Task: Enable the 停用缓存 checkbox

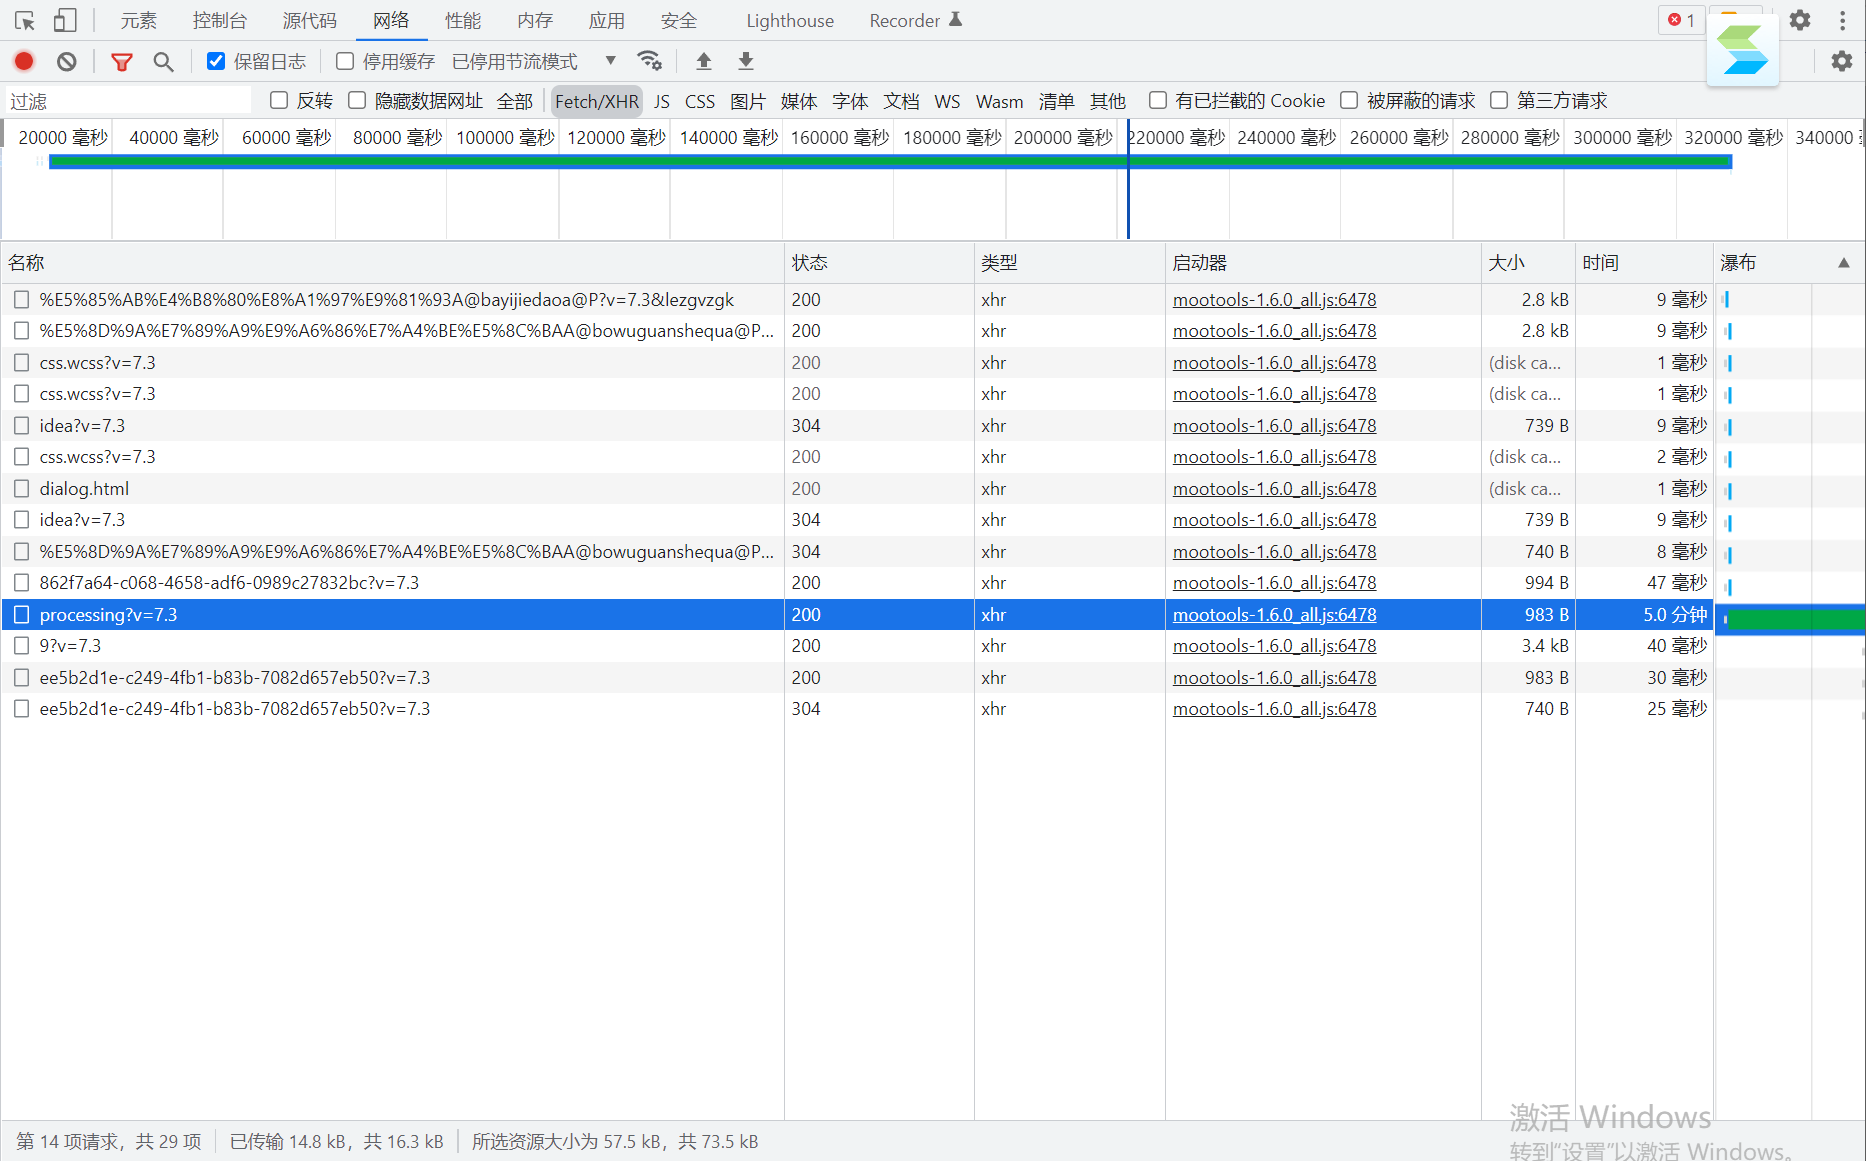Action: [x=345, y=62]
